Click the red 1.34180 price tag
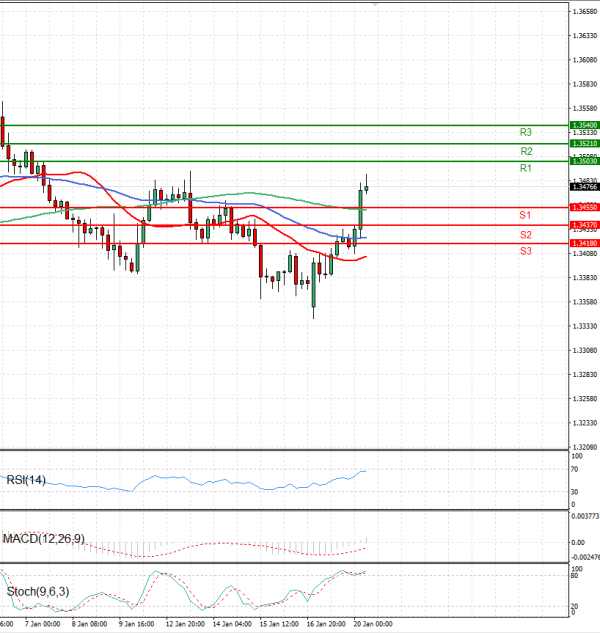Viewport: 600px width, 633px height. click(x=584, y=243)
